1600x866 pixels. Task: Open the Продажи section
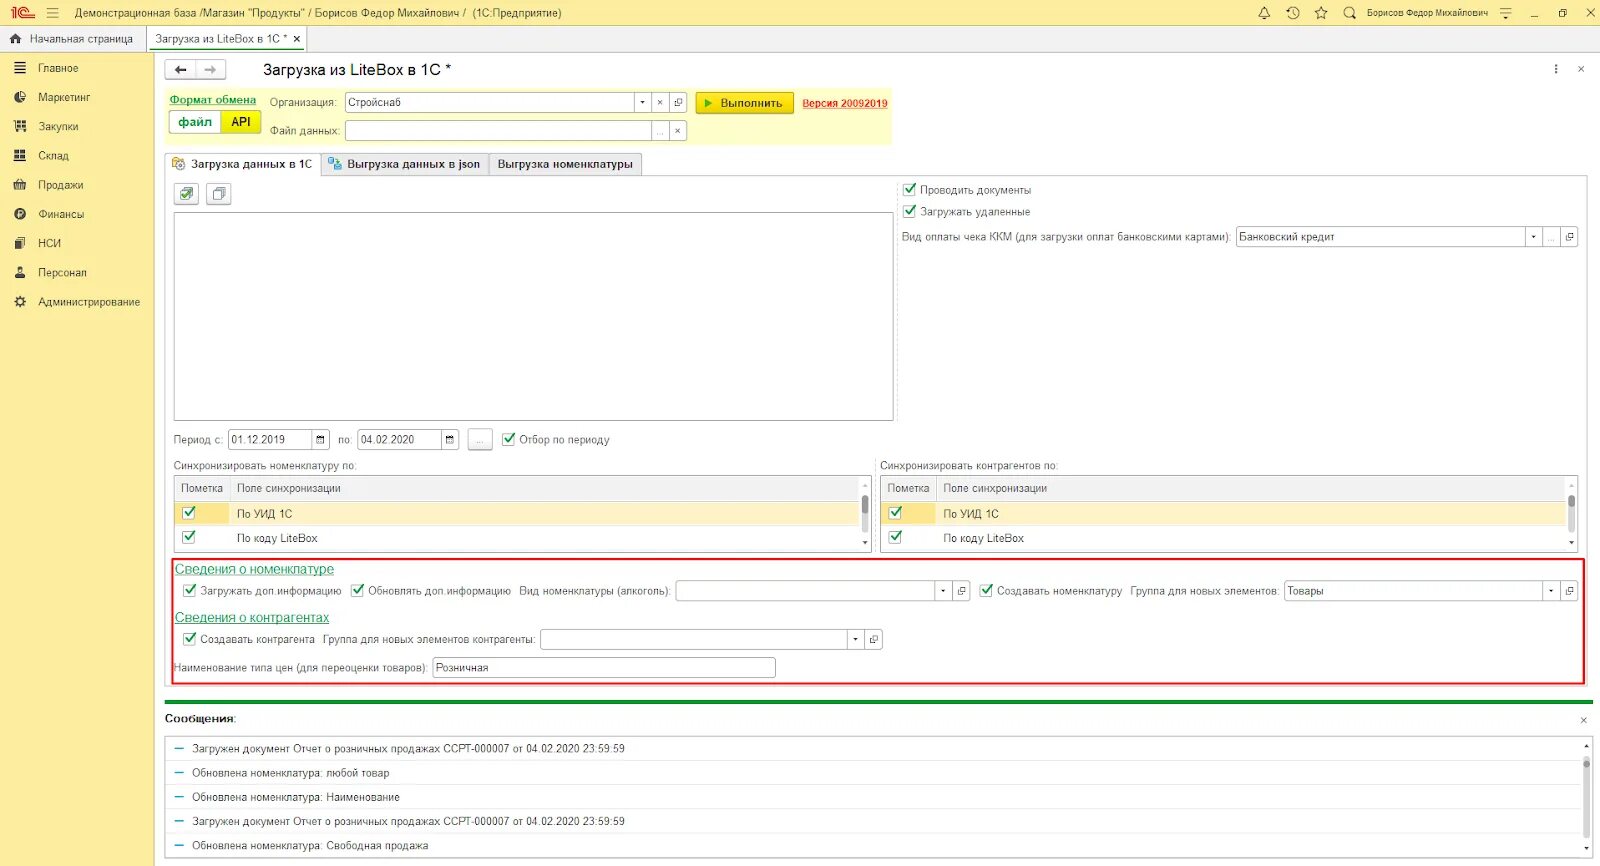click(x=60, y=185)
